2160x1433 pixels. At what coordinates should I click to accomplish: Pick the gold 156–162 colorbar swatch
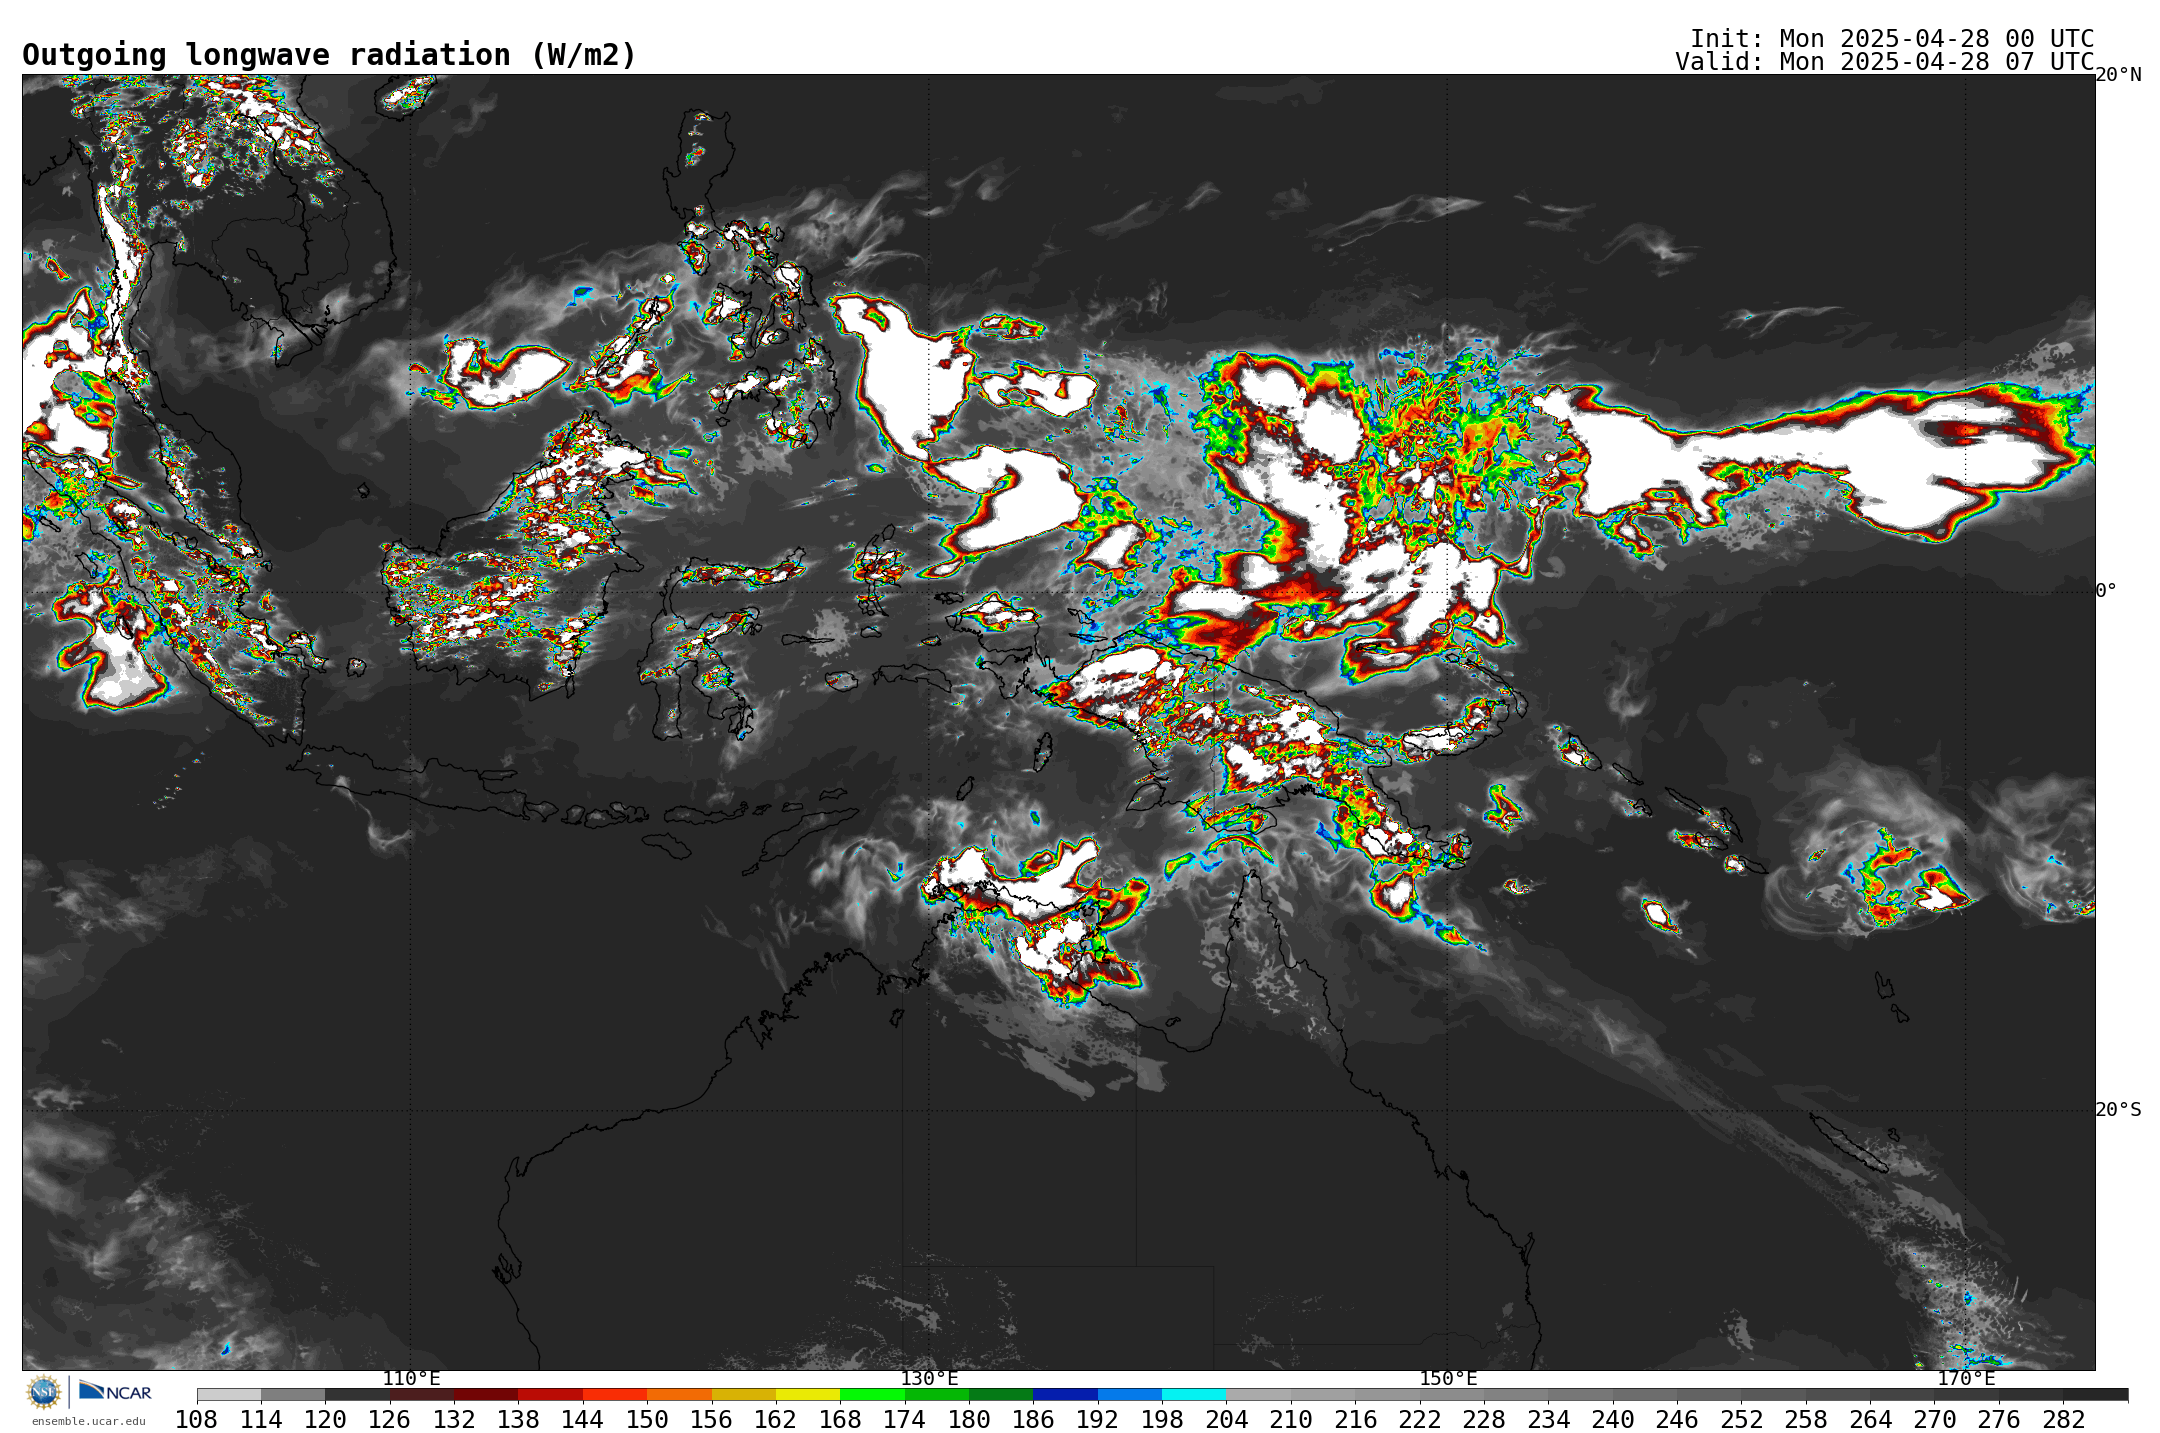(x=743, y=1395)
